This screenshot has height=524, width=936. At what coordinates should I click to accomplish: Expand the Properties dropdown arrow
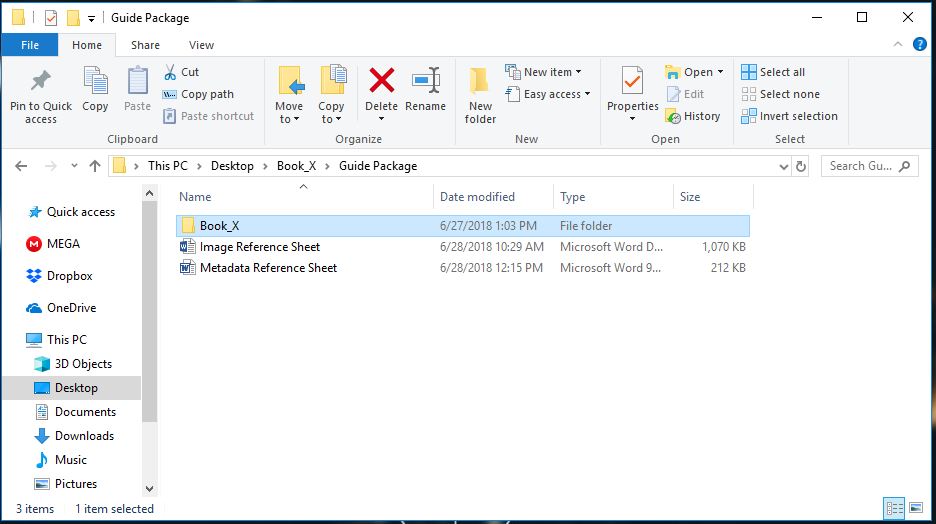pos(633,119)
